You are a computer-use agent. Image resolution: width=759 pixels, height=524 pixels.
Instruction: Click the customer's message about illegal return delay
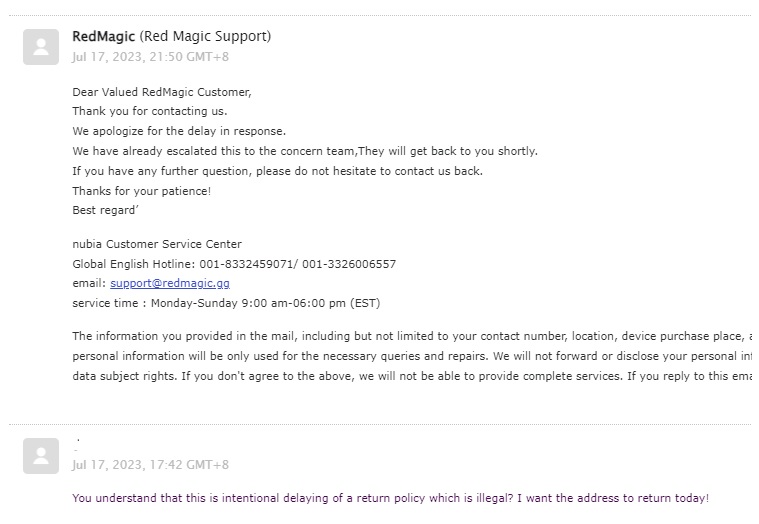click(x=391, y=498)
